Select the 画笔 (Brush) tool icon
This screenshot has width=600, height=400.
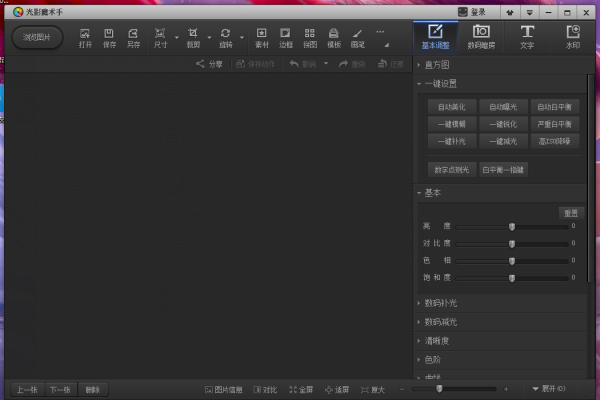pos(358,37)
